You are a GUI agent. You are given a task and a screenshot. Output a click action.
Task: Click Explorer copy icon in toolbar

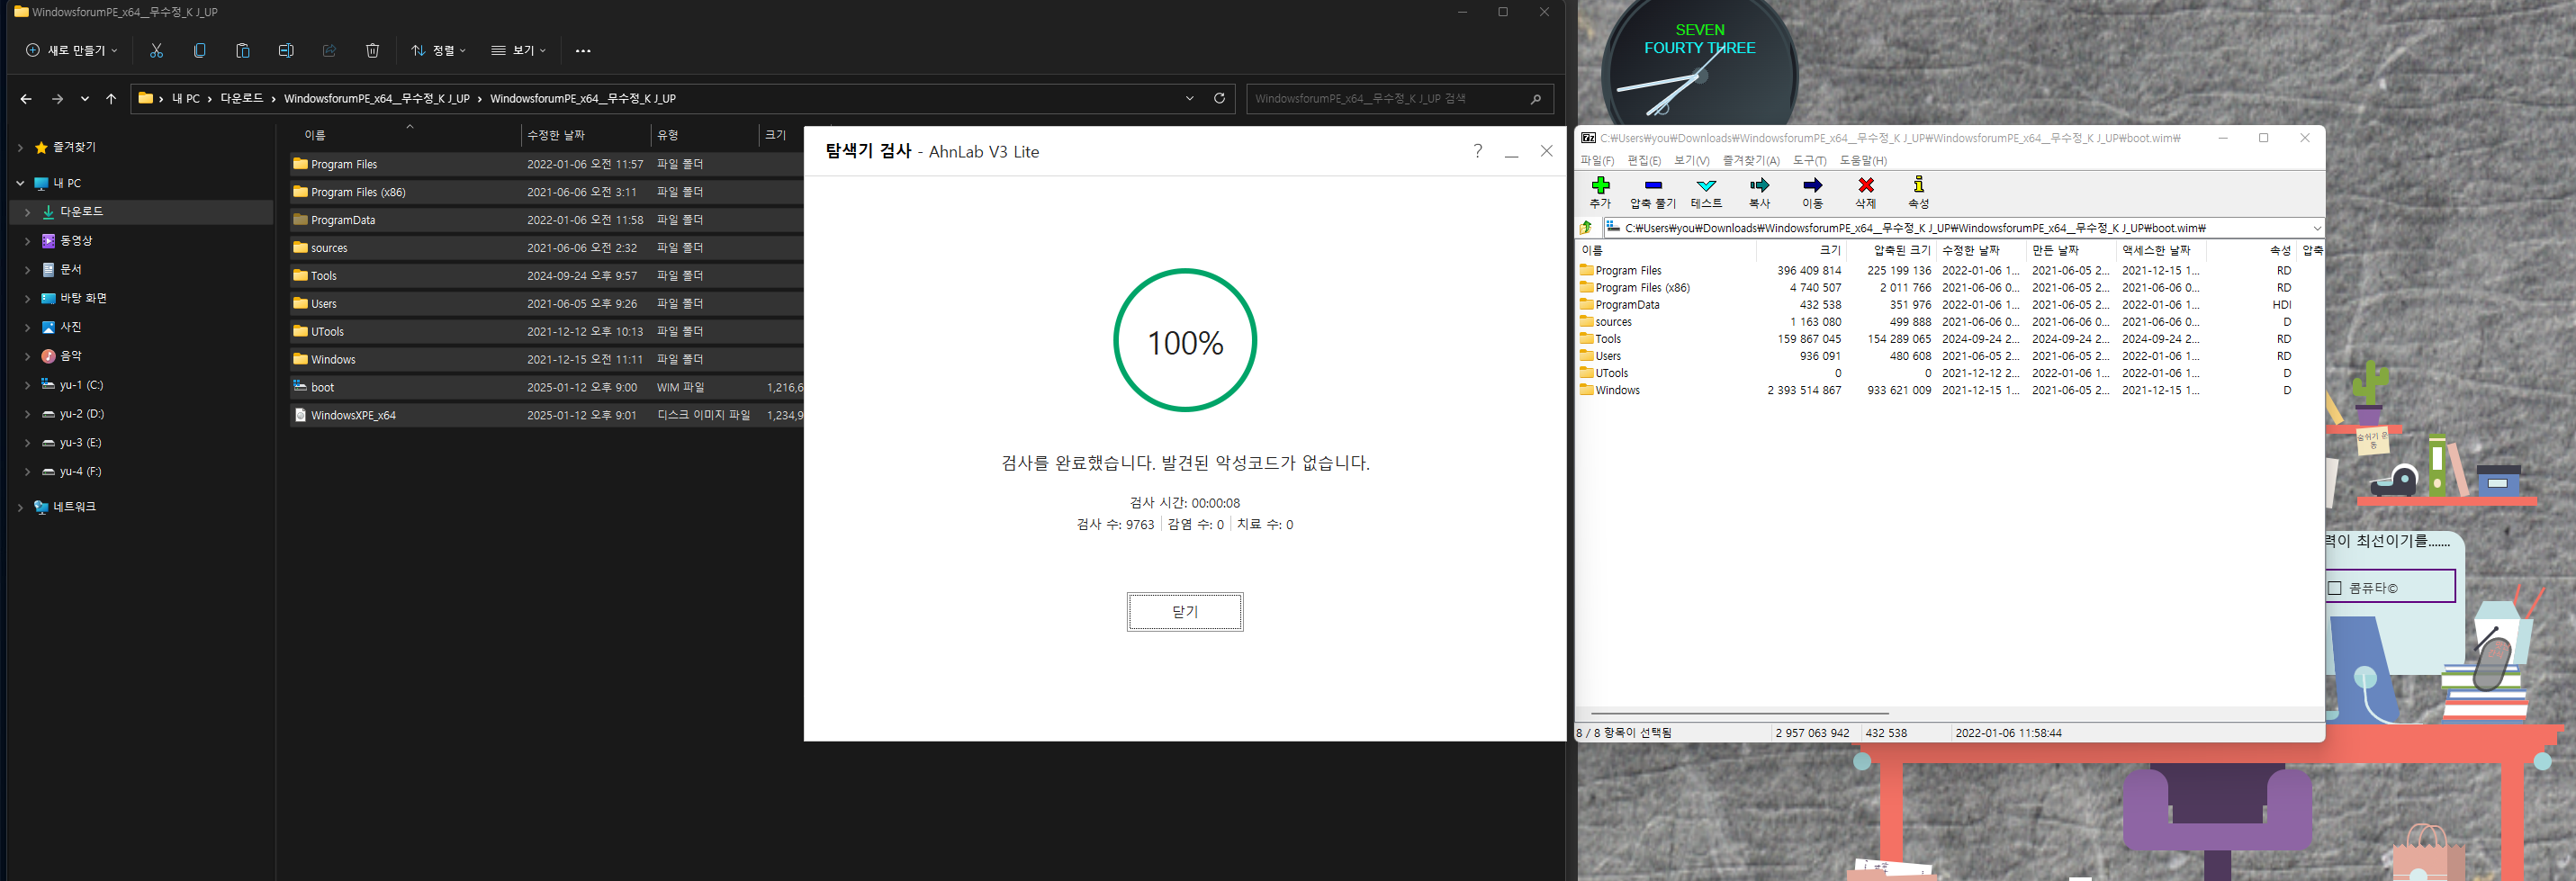199,50
